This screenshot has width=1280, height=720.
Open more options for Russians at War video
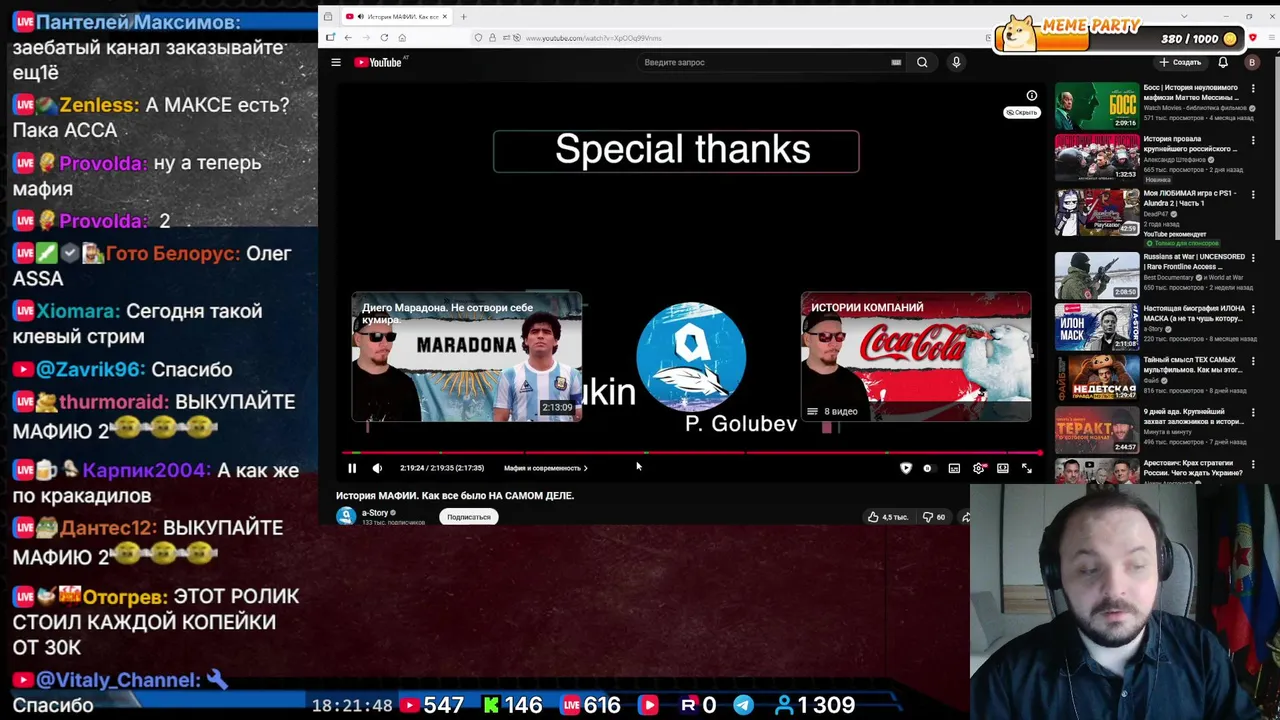coord(1253,258)
